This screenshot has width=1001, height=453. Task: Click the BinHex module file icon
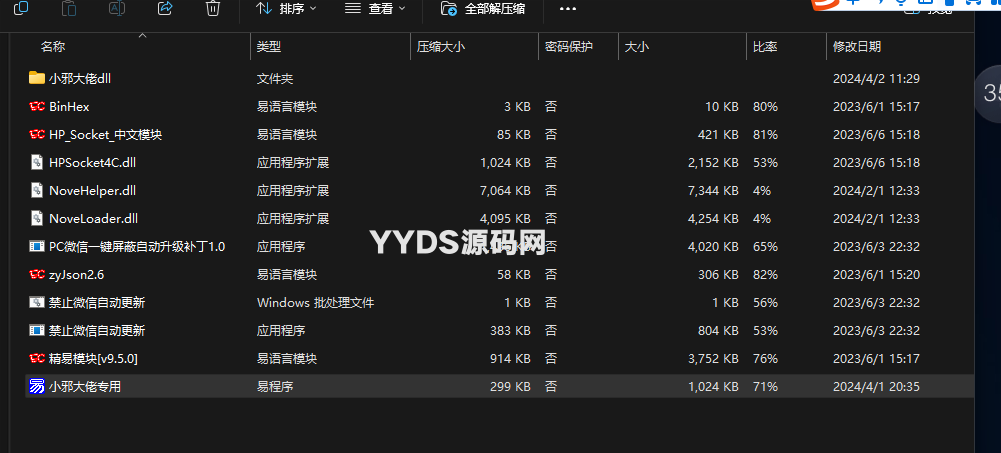[x=37, y=106]
